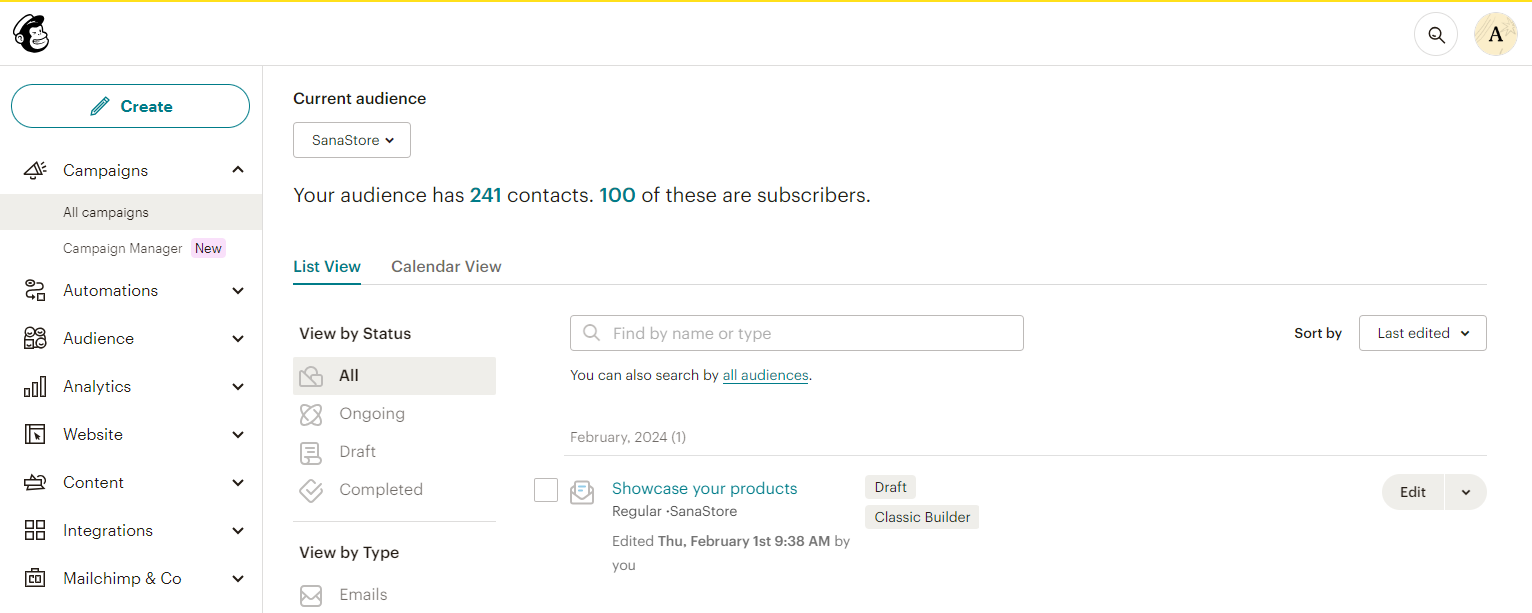The width and height of the screenshot is (1532, 613).
Task: Click Edit for Showcase your products
Action: click(x=1413, y=492)
